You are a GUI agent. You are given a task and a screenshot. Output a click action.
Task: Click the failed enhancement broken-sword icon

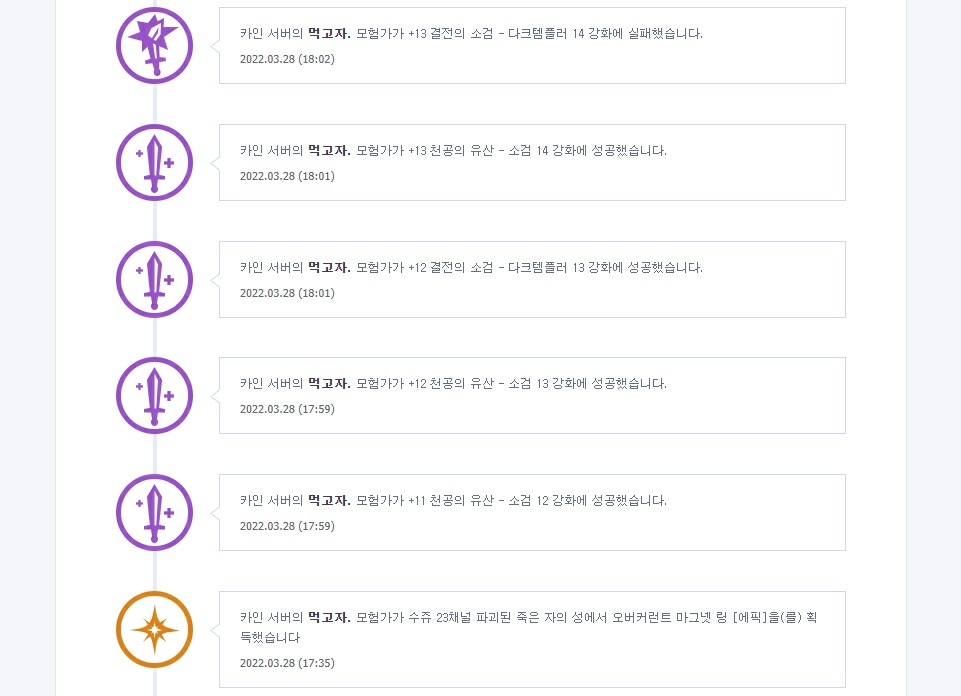coord(154,45)
